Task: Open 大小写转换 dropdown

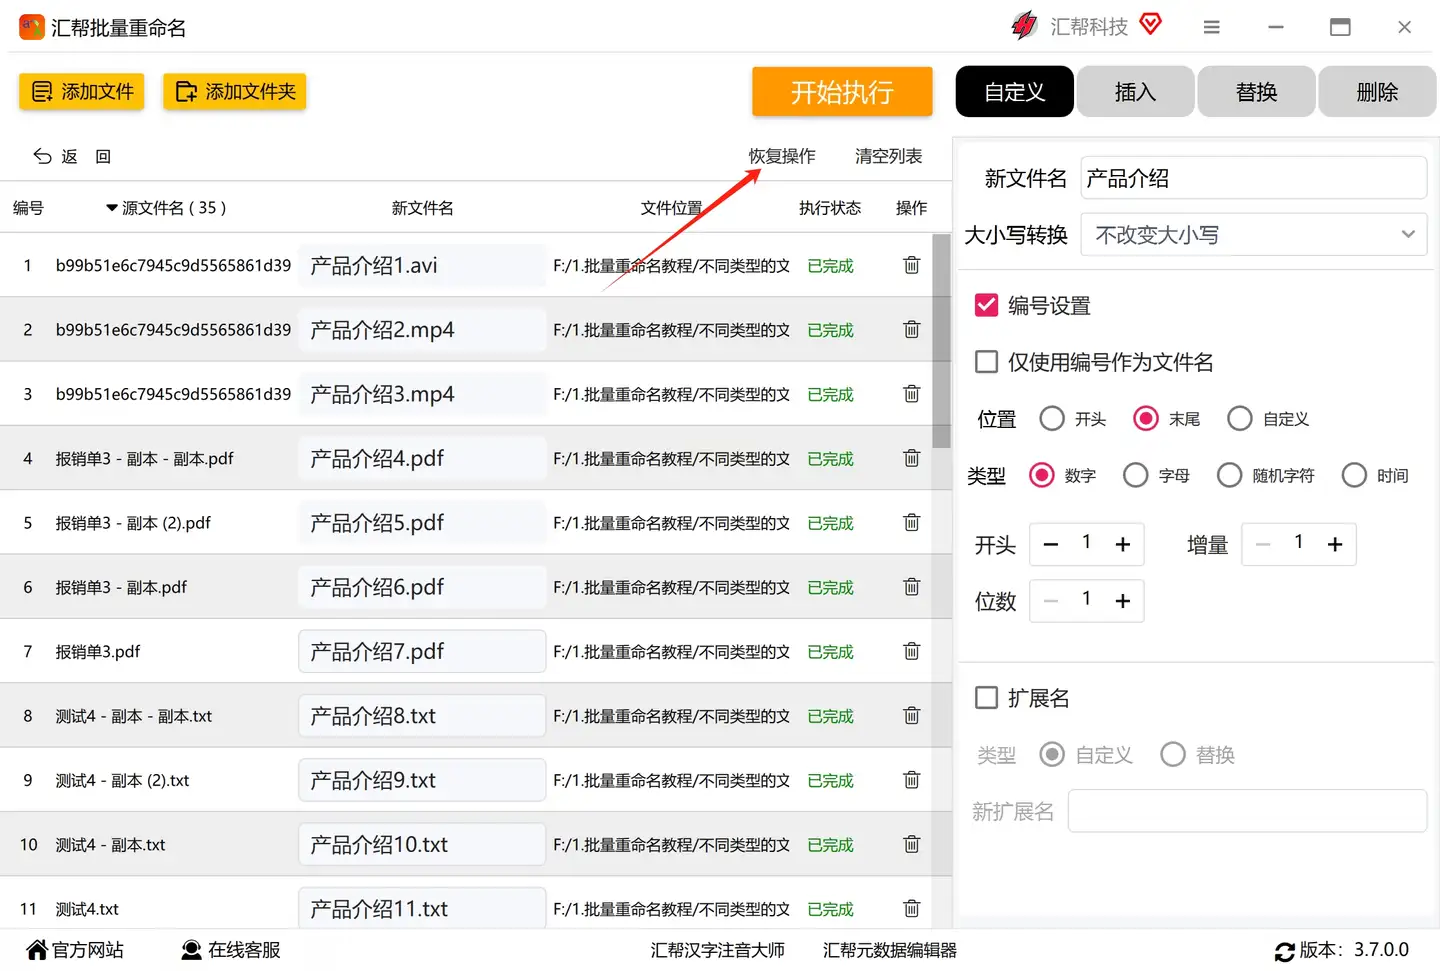Action: pos(1254,235)
